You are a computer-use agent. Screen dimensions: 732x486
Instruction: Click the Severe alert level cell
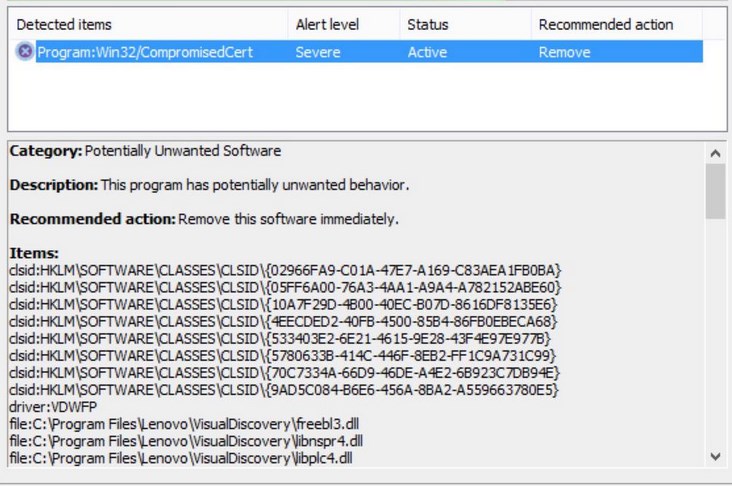(318, 52)
